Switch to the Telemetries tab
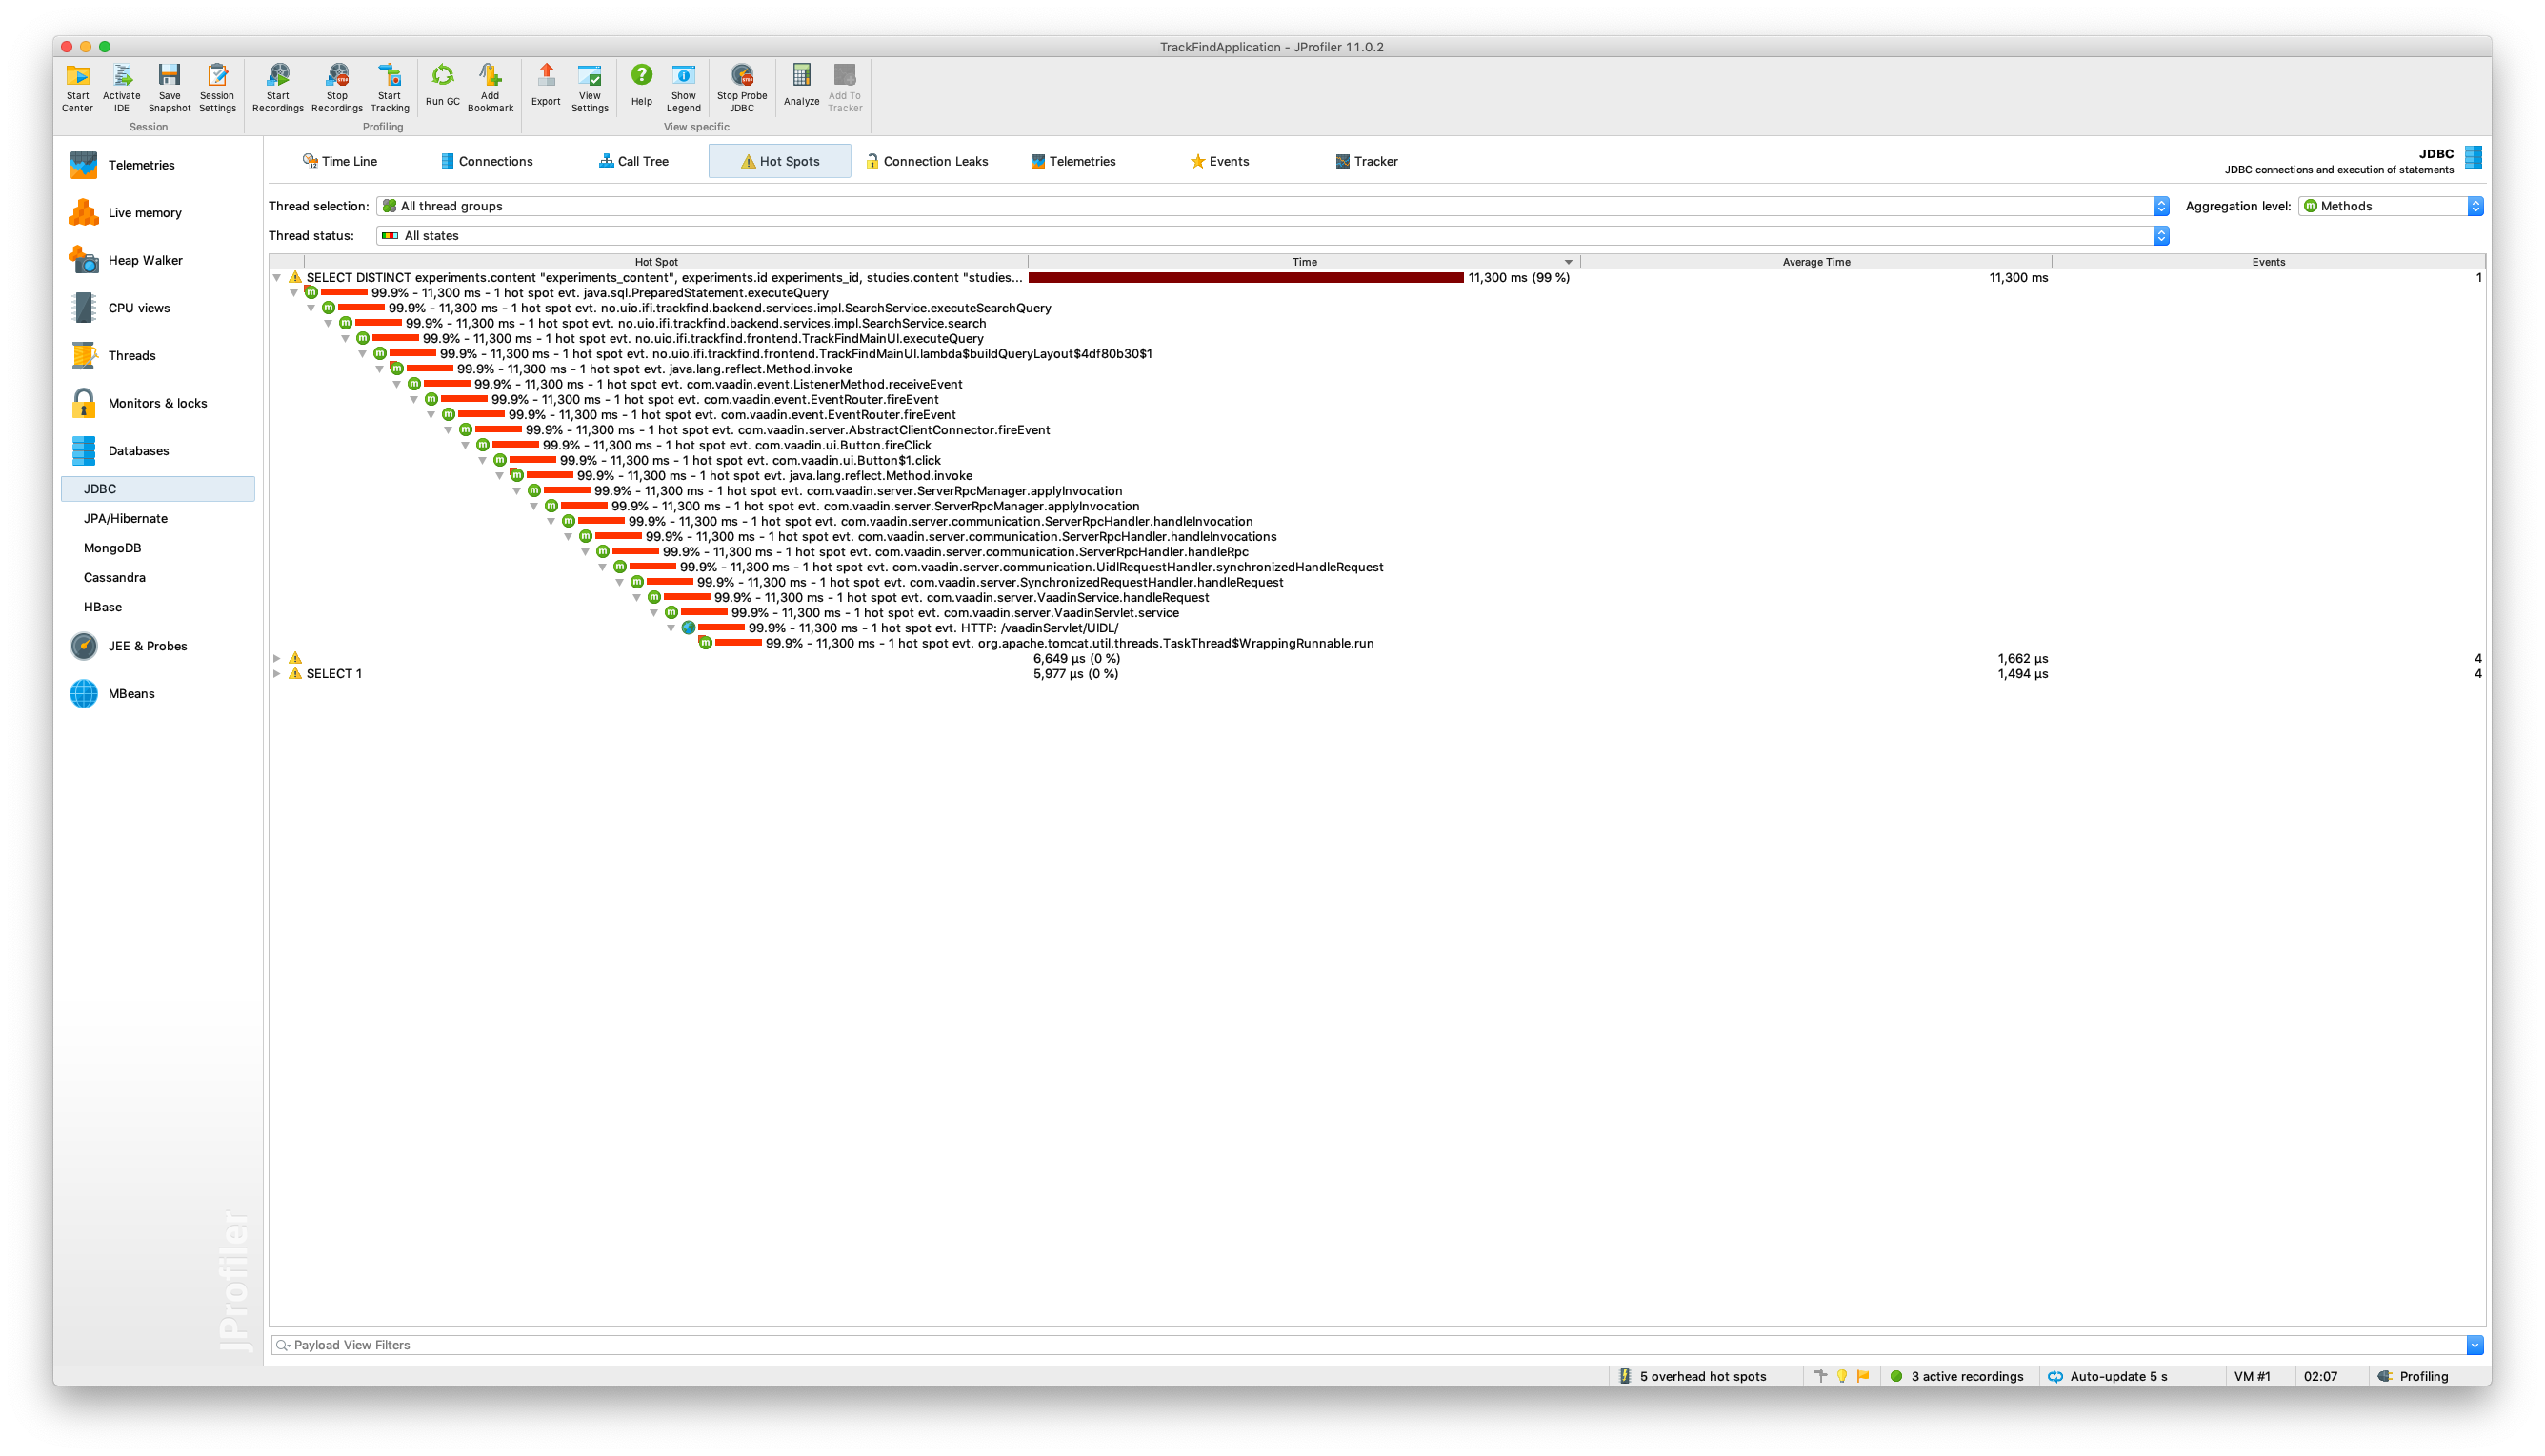 point(1073,161)
